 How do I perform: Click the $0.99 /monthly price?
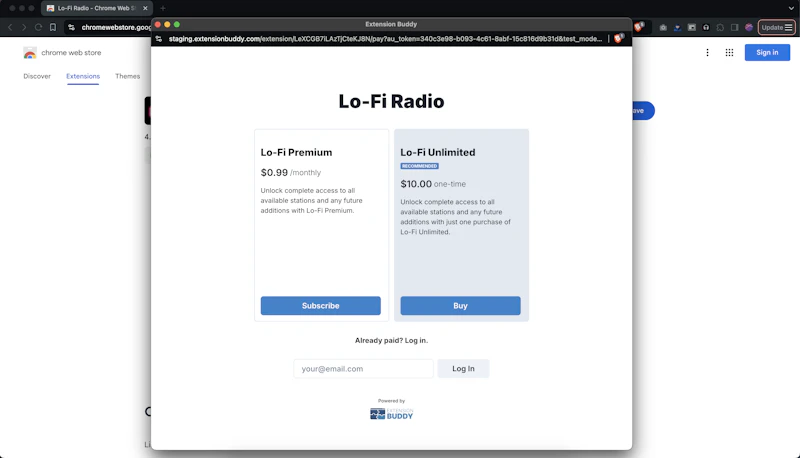(291, 172)
